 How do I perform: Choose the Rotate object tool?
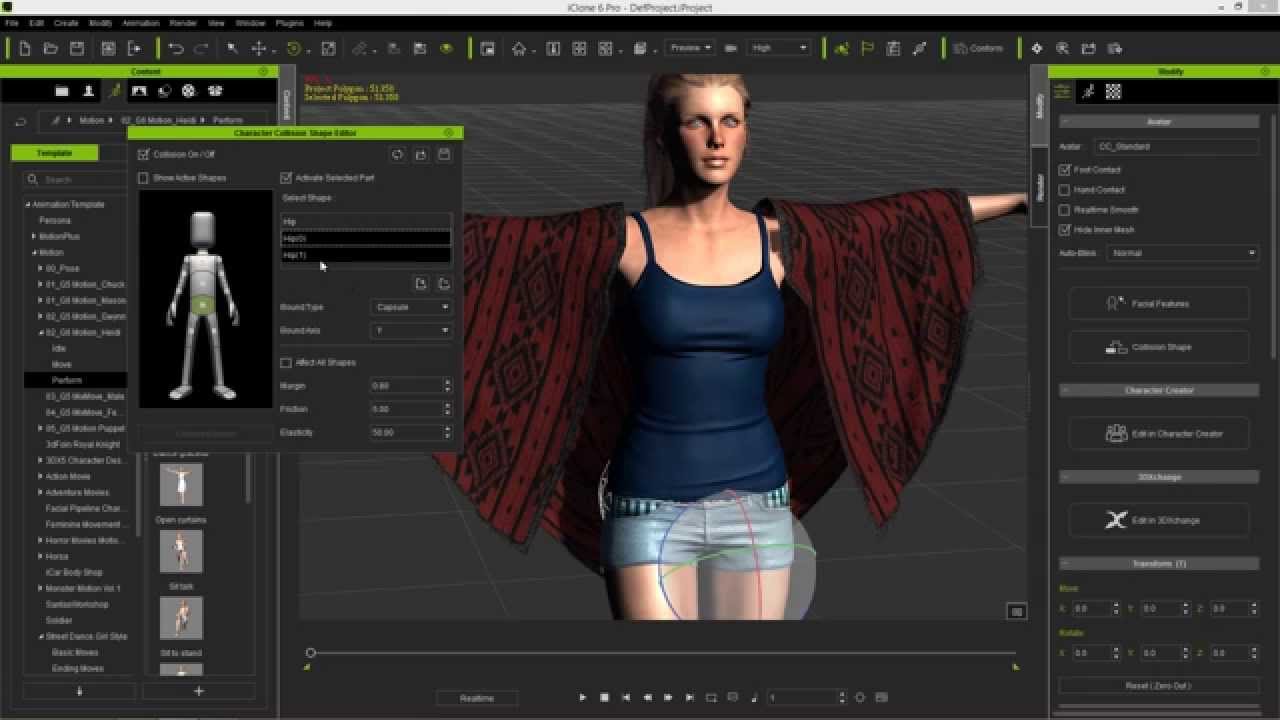pyautogui.click(x=294, y=48)
